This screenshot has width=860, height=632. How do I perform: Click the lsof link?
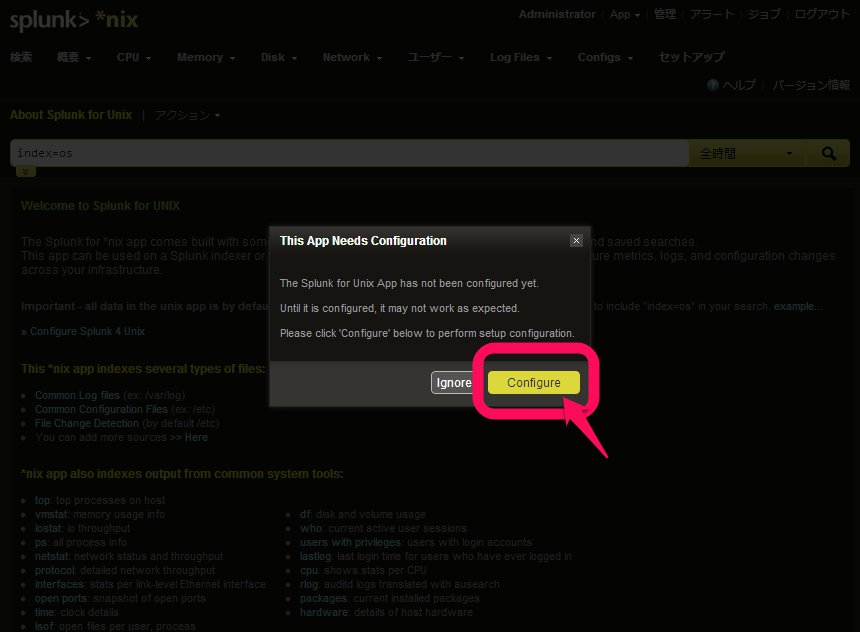tap(44, 627)
